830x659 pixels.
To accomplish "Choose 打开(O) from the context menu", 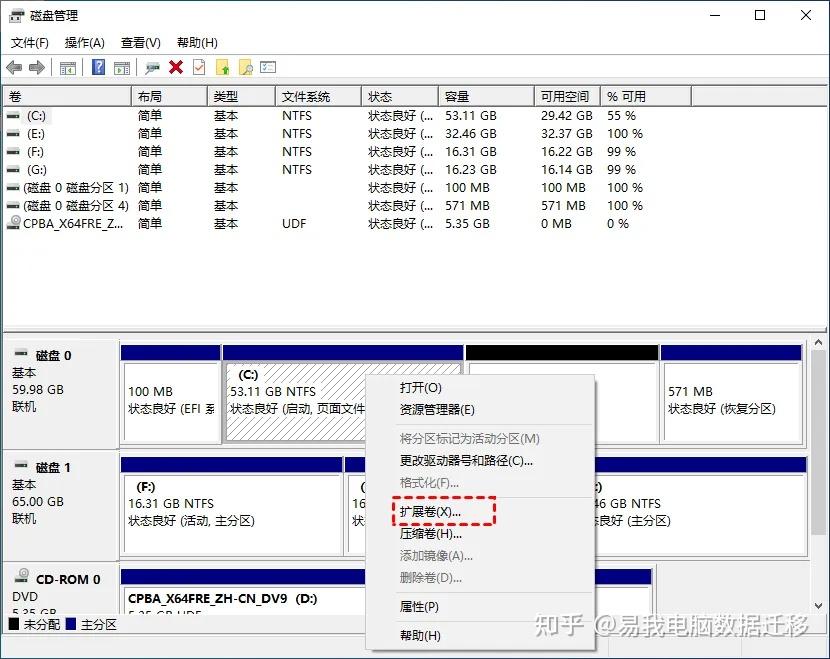I will tap(480, 387).
